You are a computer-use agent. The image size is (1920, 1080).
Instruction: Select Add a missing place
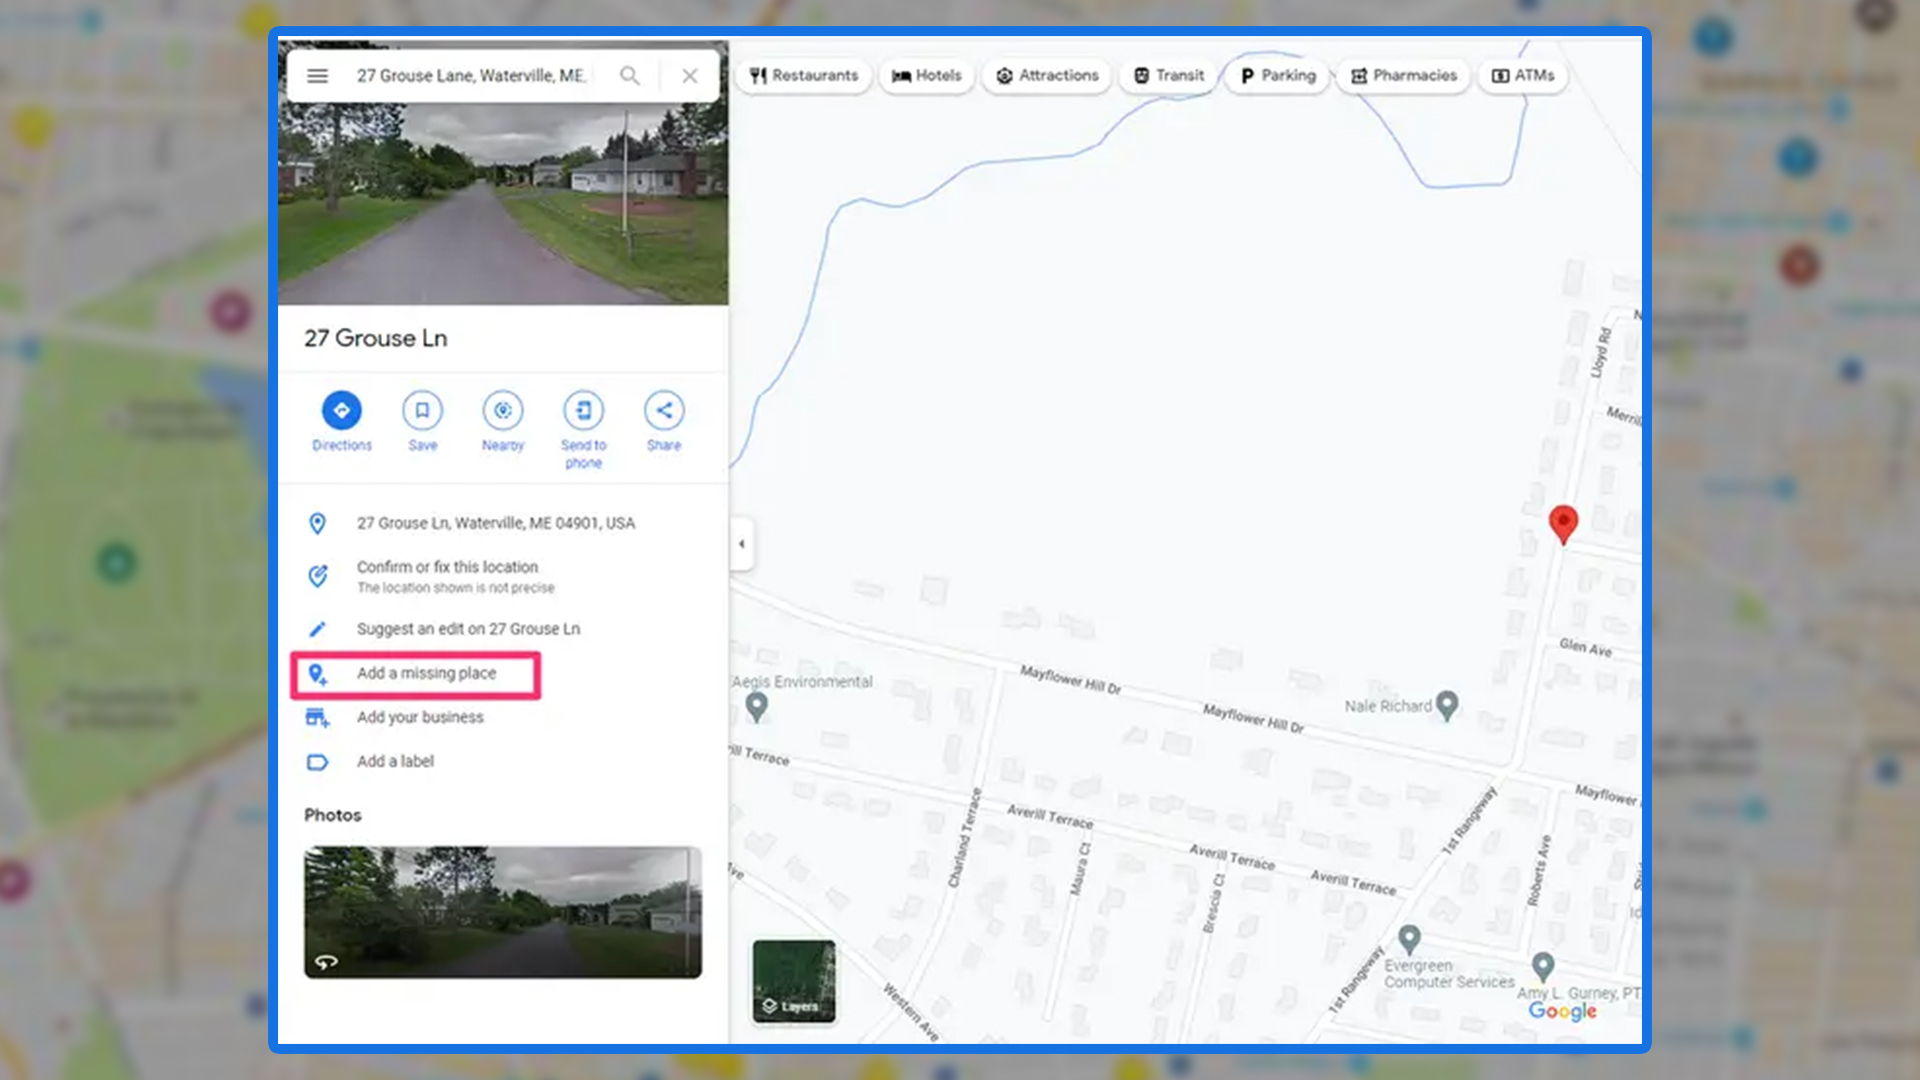coord(426,673)
